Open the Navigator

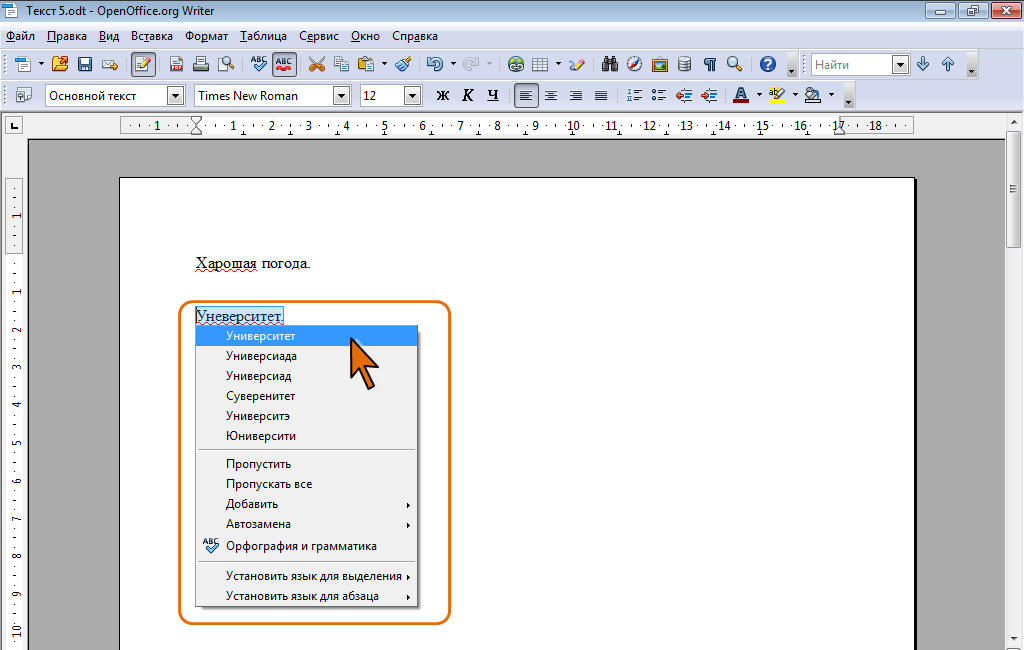coord(634,64)
